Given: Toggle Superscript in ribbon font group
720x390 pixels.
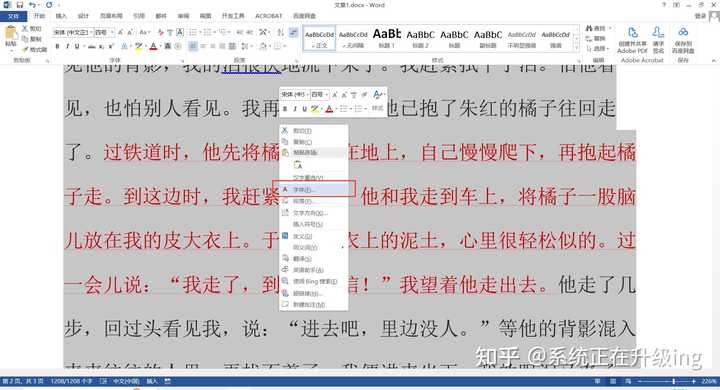Looking at the screenshot, I should (111, 46).
